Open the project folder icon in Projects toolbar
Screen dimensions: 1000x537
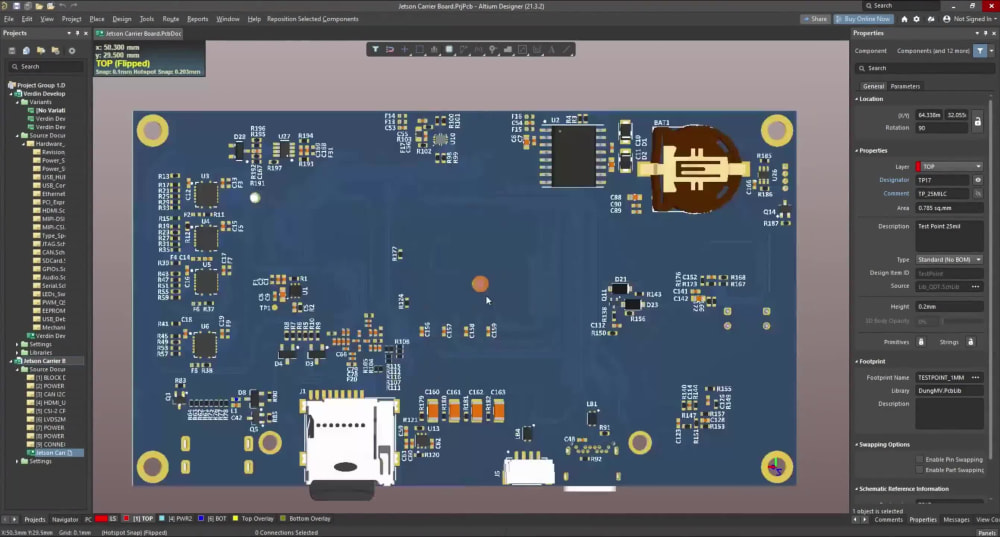point(41,50)
